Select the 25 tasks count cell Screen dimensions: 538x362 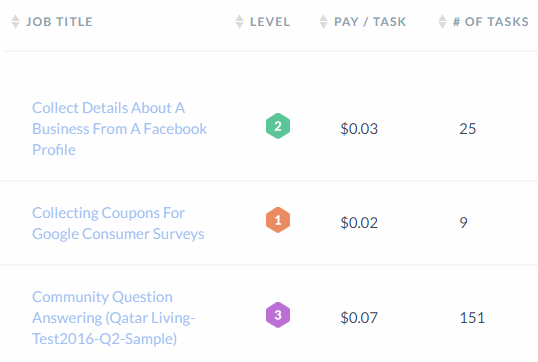coord(468,129)
